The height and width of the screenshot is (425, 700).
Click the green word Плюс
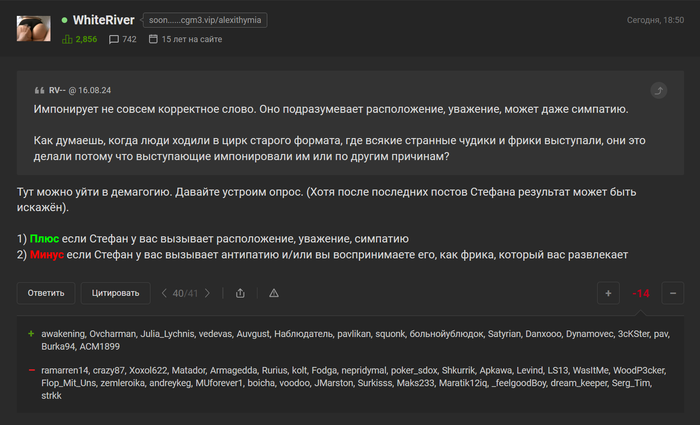(44, 239)
